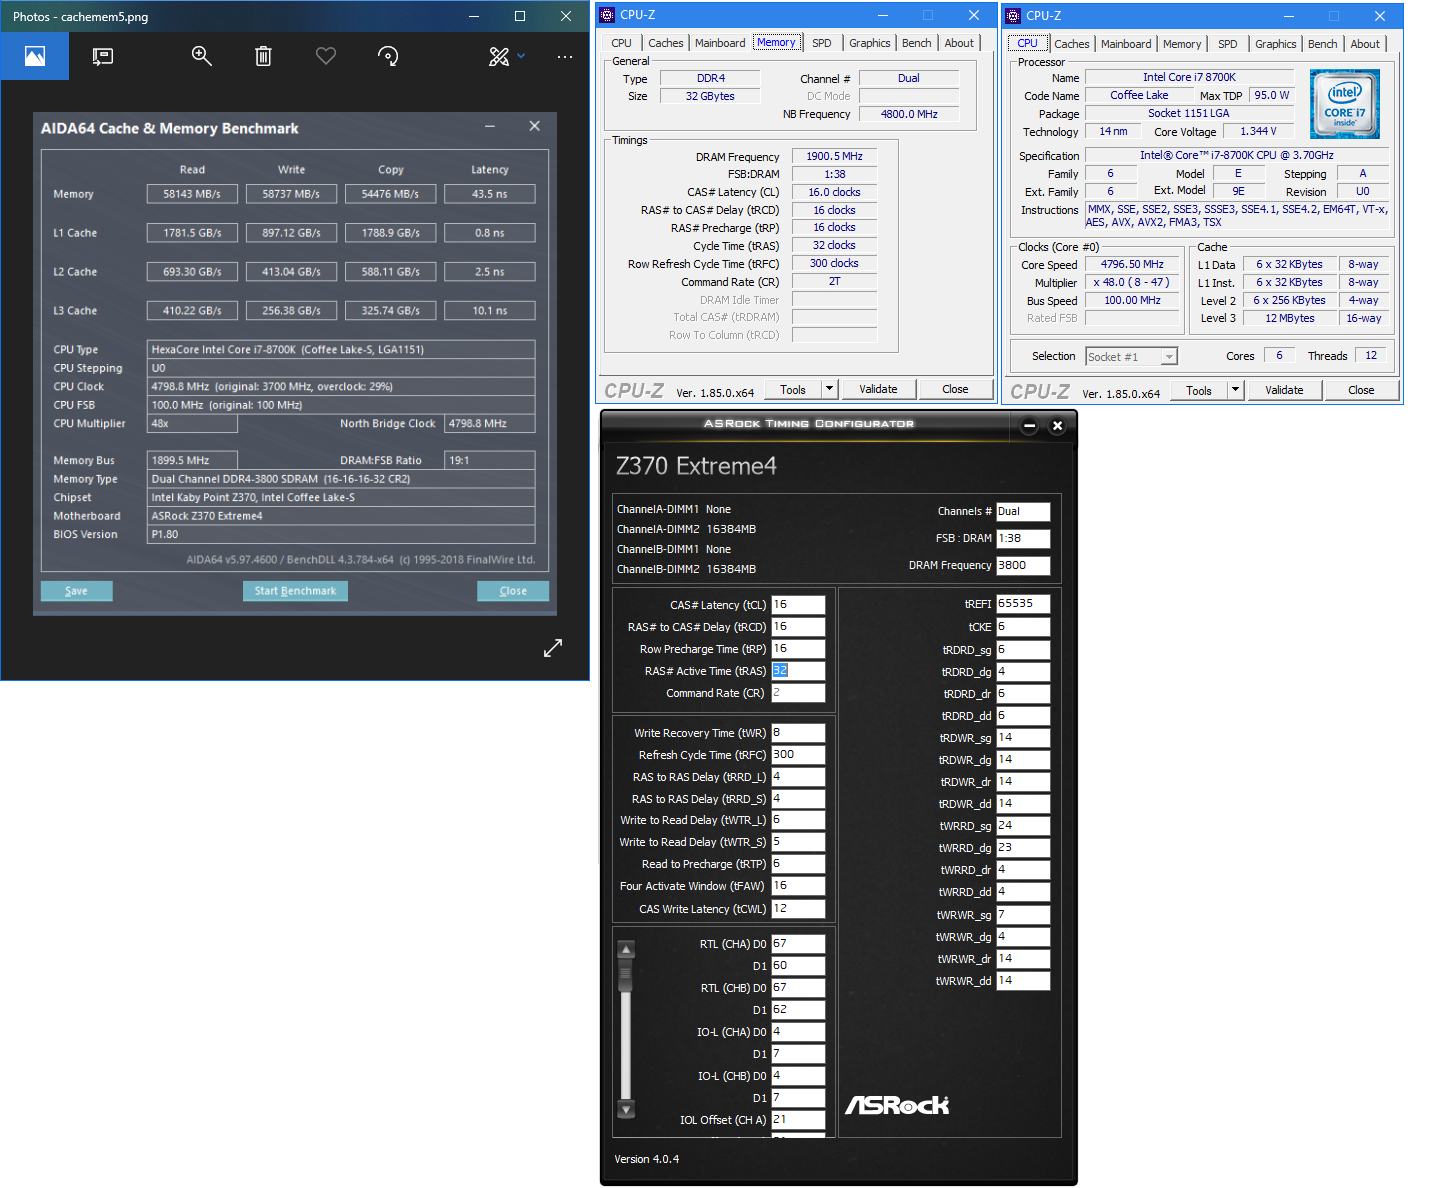Image resolution: width=1449 pixels, height=1188 pixels.
Task: Open Caches tab in CPU-Z Memory window
Action: click(666, 43)
